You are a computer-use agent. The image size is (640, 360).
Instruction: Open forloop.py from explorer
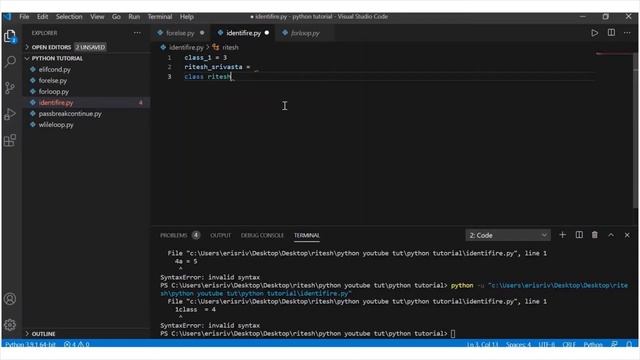(53, 91)
